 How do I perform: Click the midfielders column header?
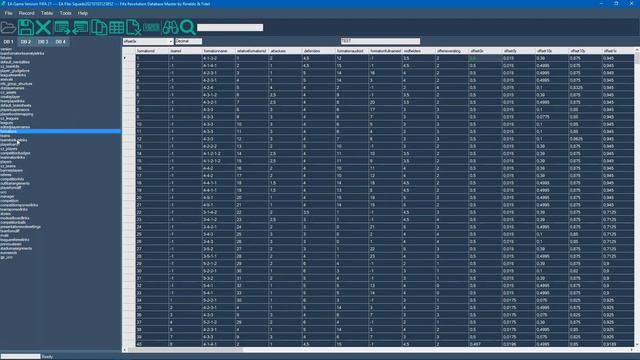419,51
